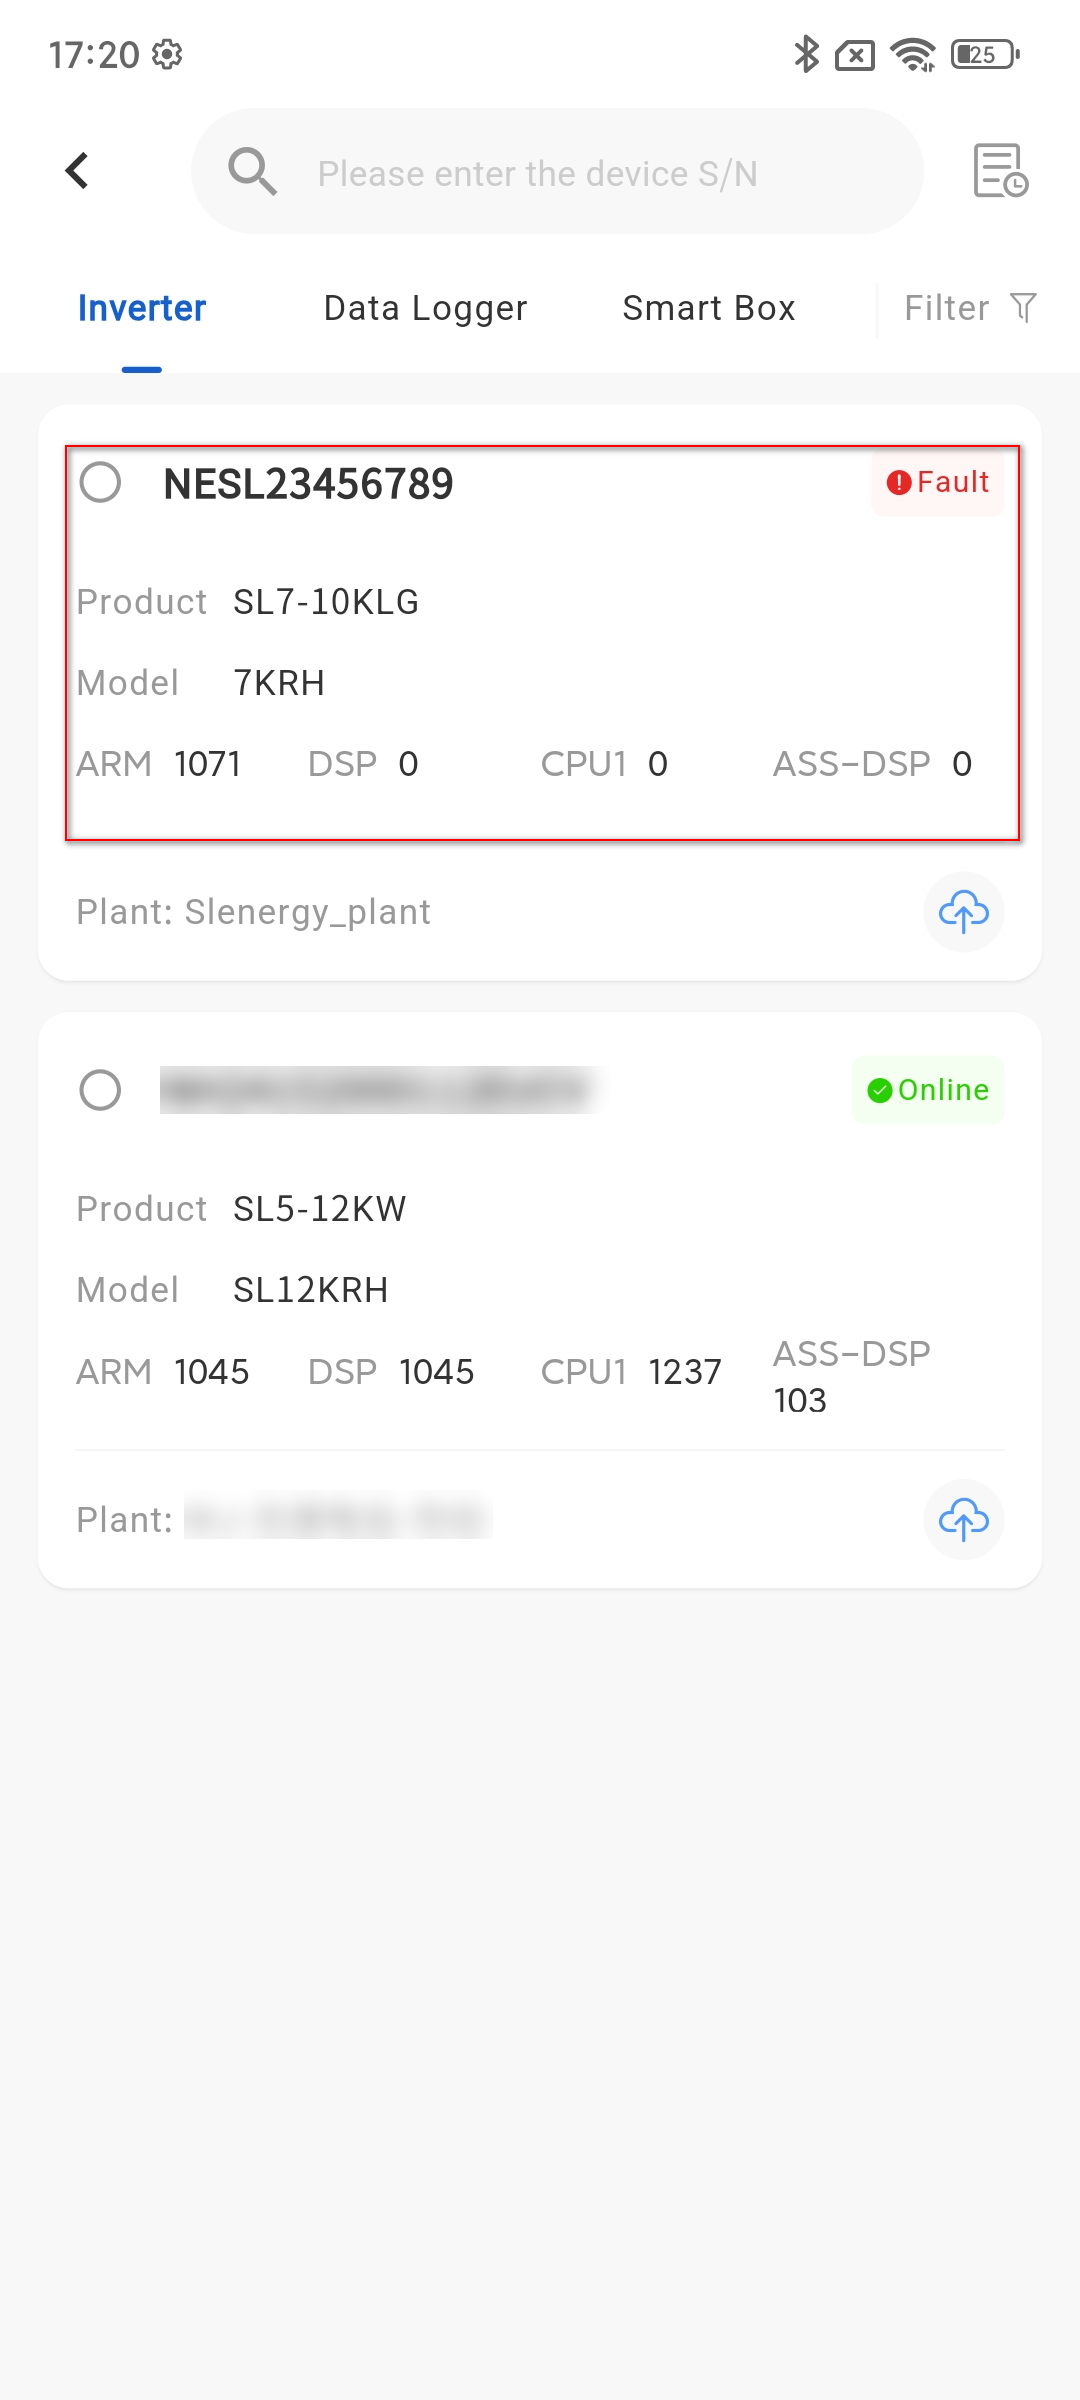Click the search magnifier icon
The width and height of the screenshot is (1080, 2400).
coord(252,172)
